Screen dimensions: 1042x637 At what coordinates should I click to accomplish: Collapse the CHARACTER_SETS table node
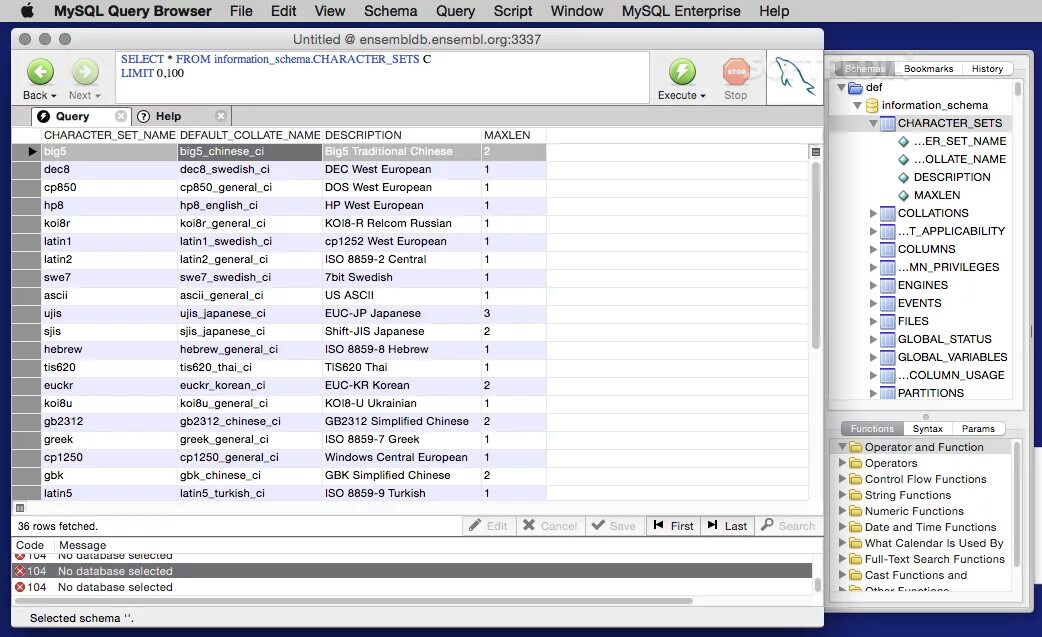pos(873,124)
